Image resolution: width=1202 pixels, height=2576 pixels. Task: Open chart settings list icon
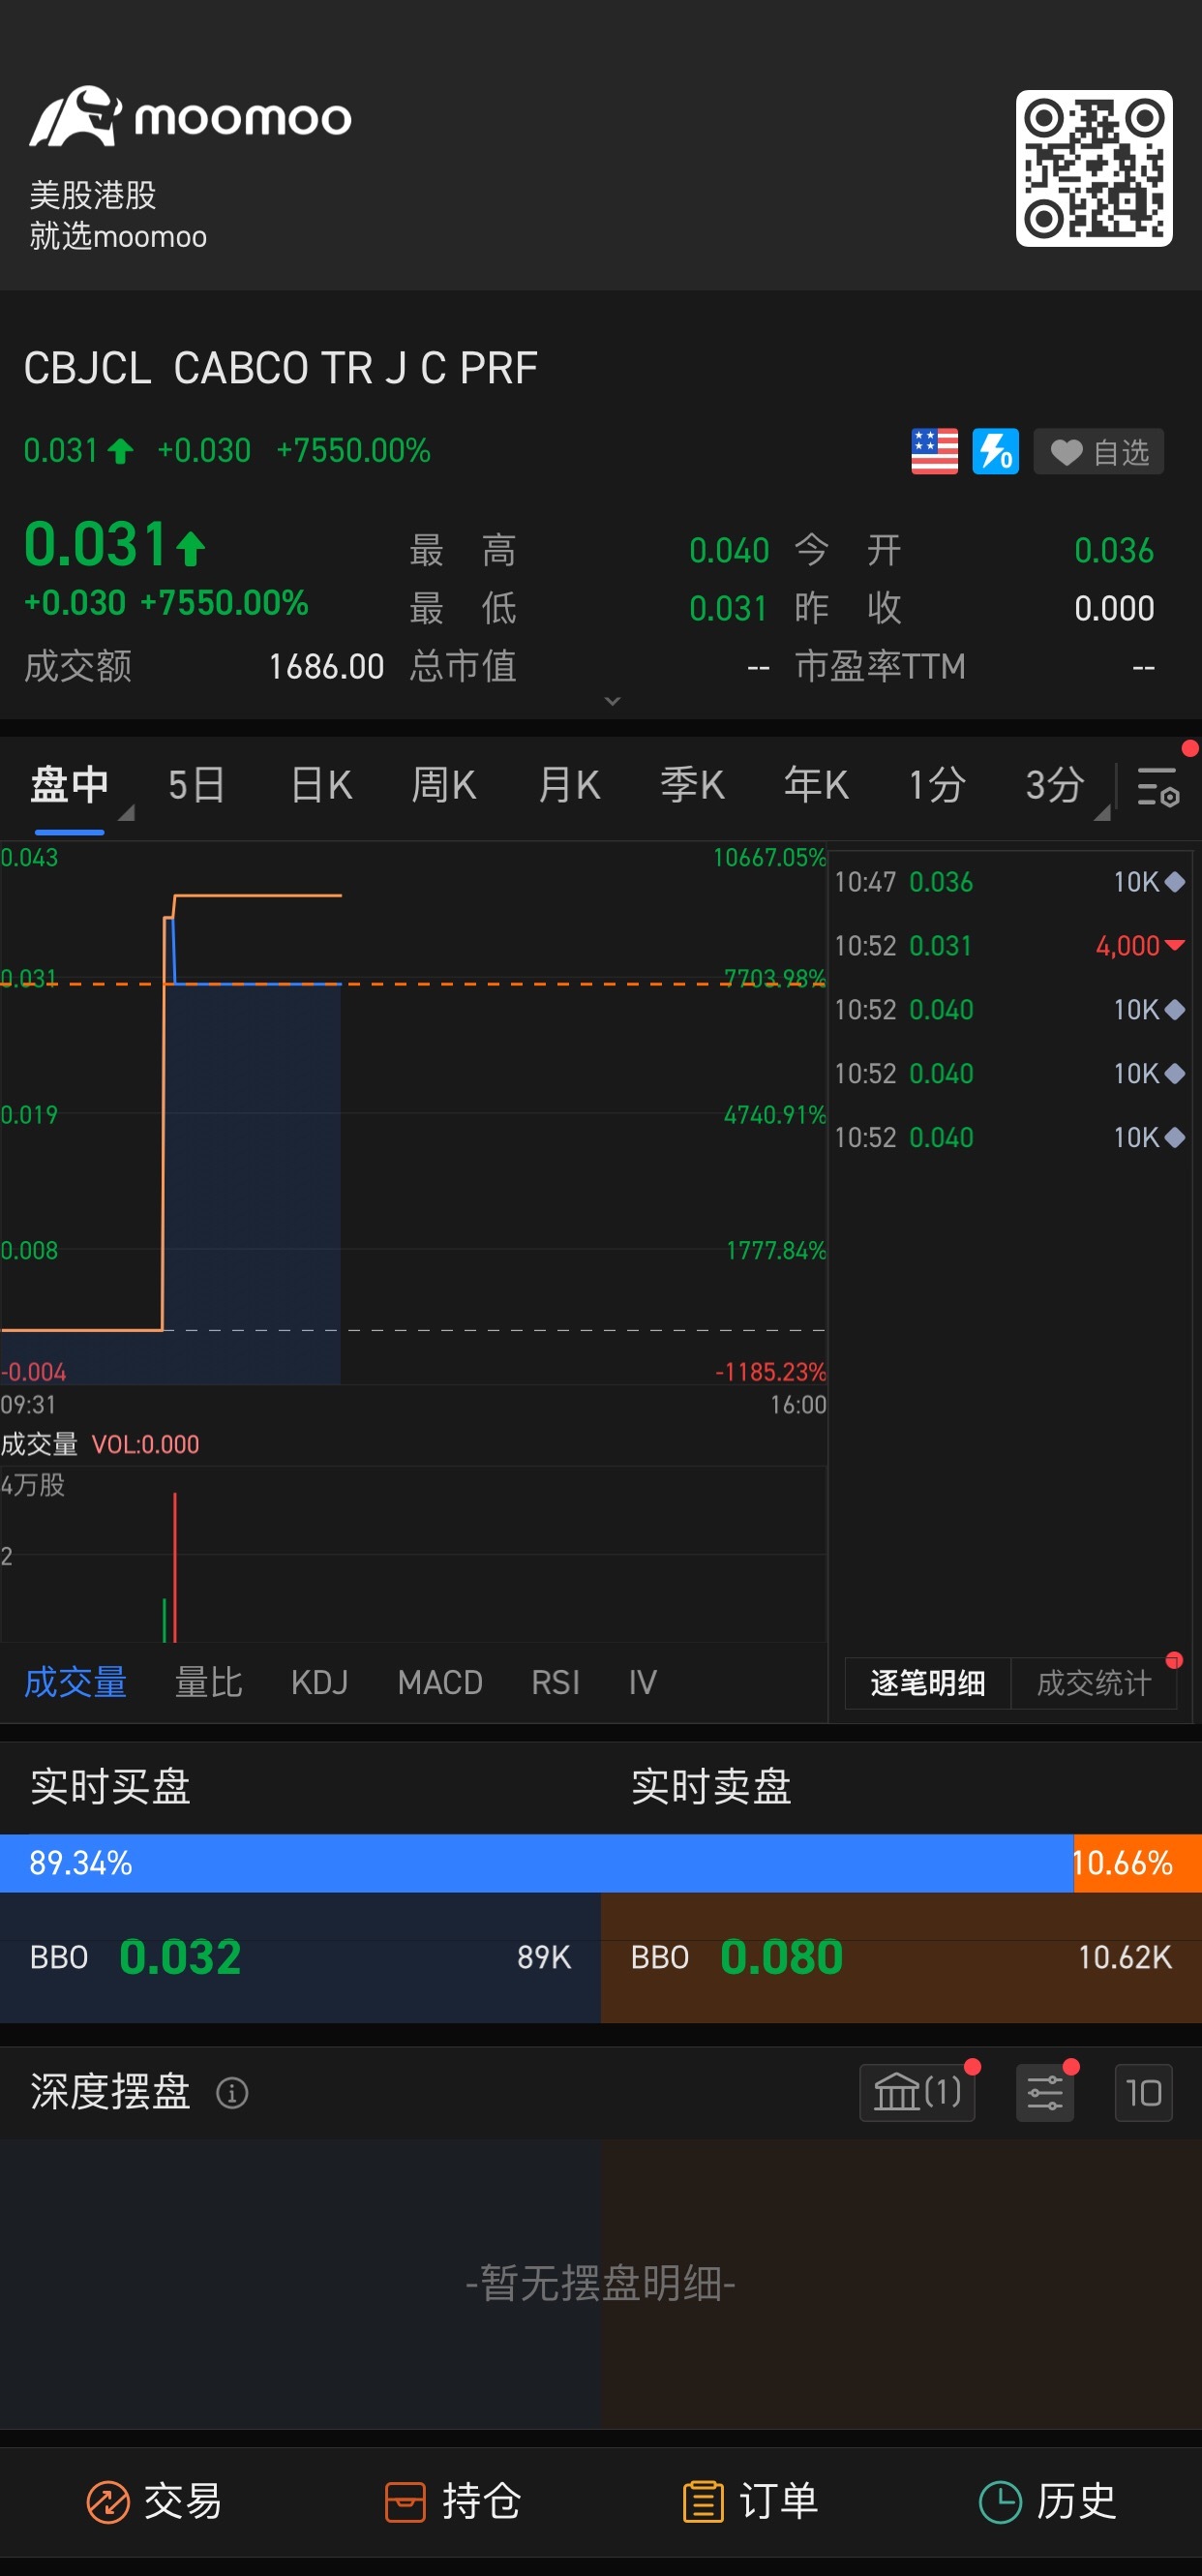(x=1158, y=786)
